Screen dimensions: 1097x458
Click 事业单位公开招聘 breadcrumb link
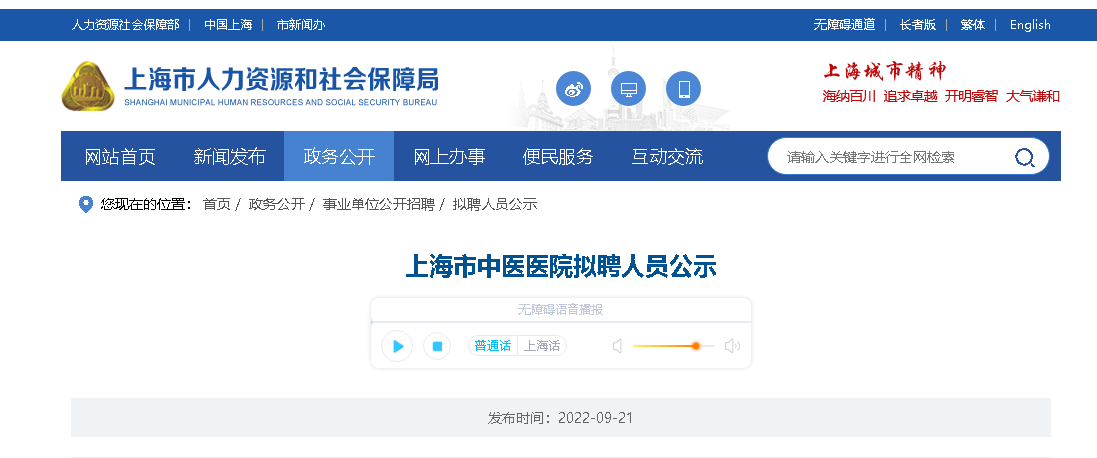[x=378, y=204]
